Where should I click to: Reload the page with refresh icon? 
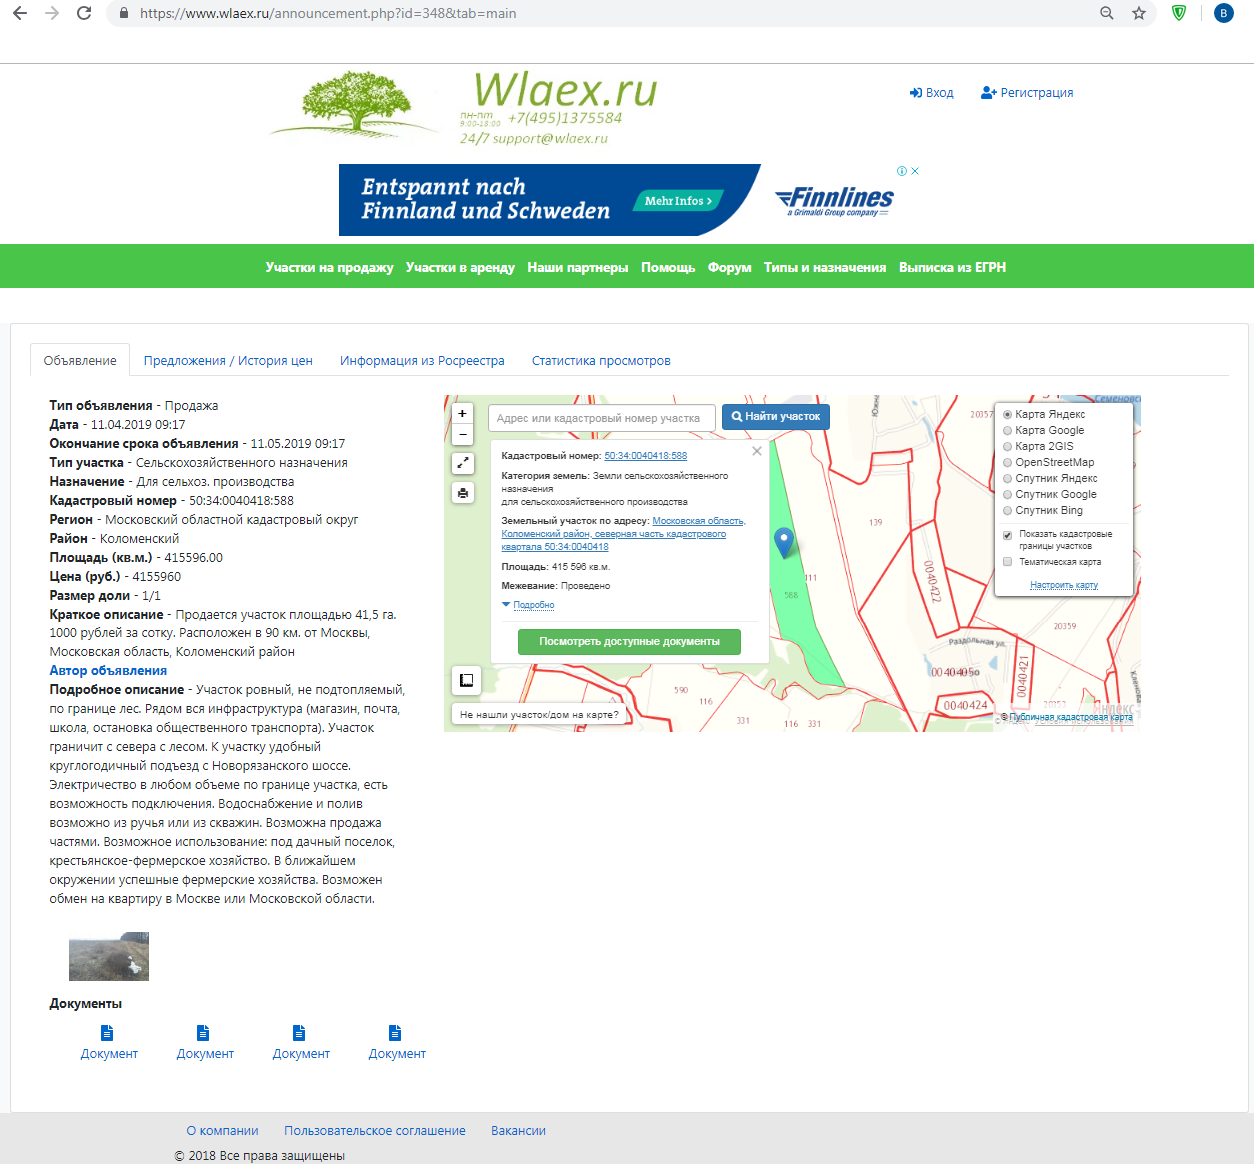[84, 13]
